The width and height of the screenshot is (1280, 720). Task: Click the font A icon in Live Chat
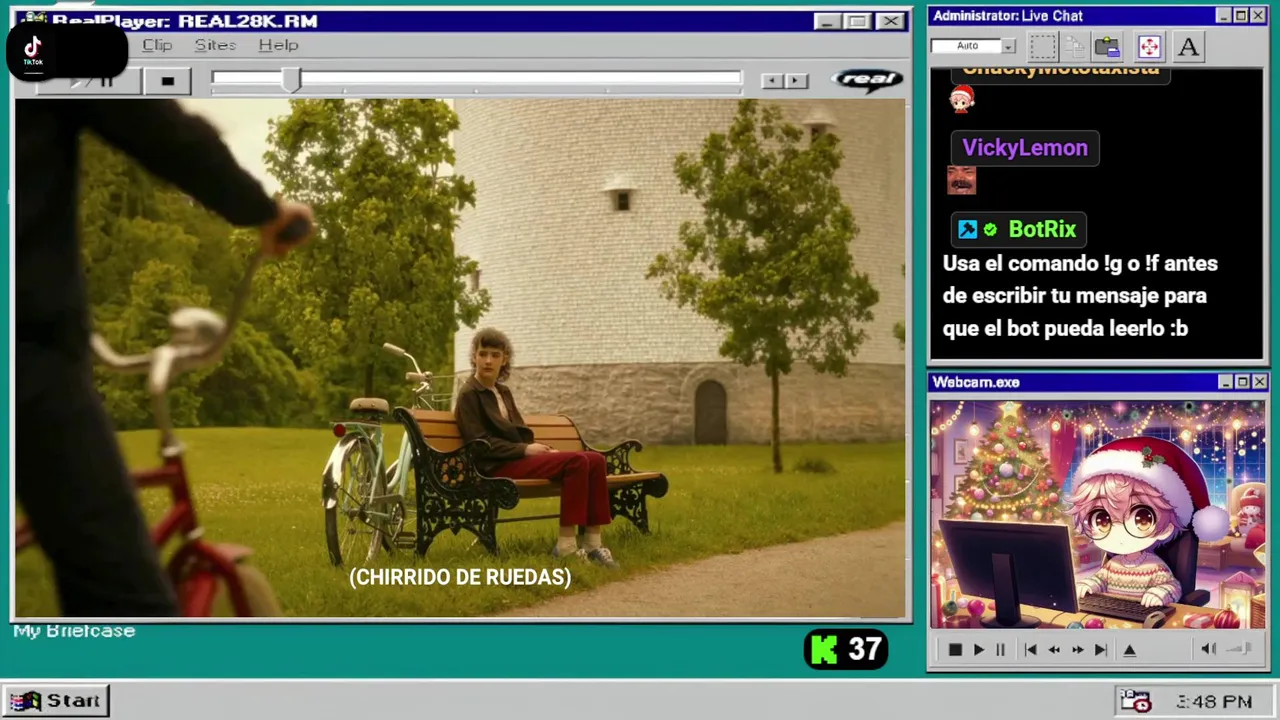coord(1188,46)
